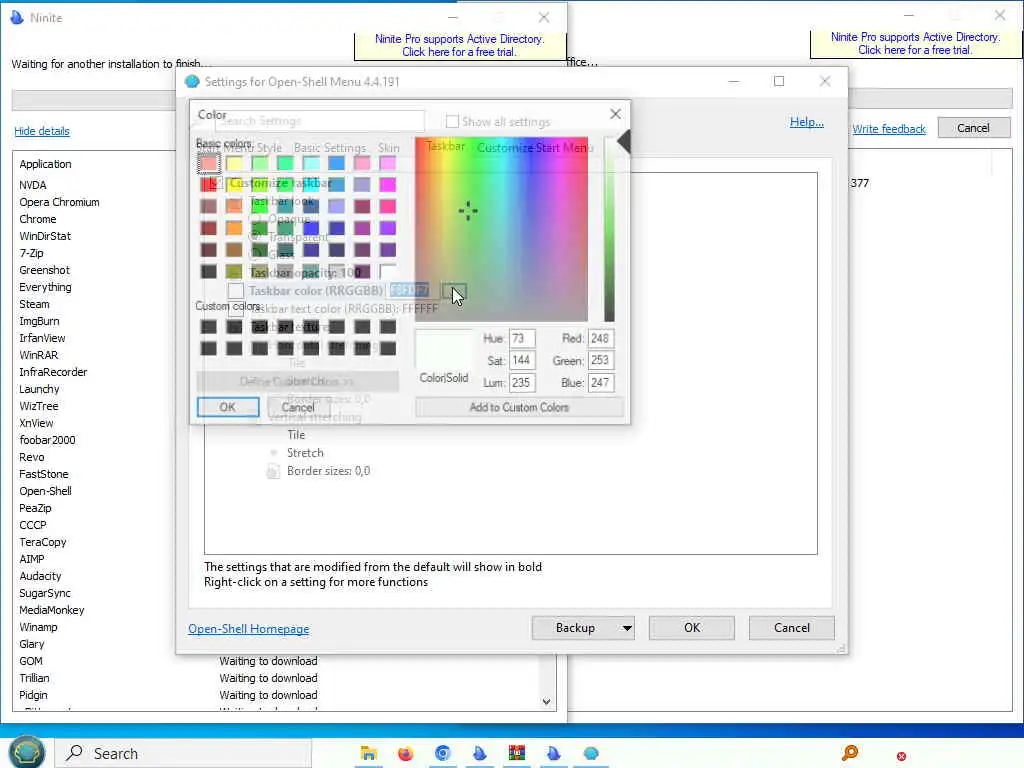Click the taskbar Search box
The image size is (1024, 768).
coord(183,754)
